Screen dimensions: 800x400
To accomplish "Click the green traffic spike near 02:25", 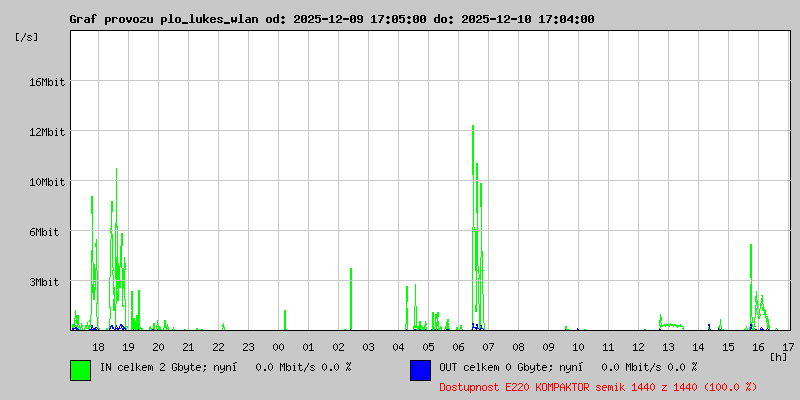I will pos(351,298).
